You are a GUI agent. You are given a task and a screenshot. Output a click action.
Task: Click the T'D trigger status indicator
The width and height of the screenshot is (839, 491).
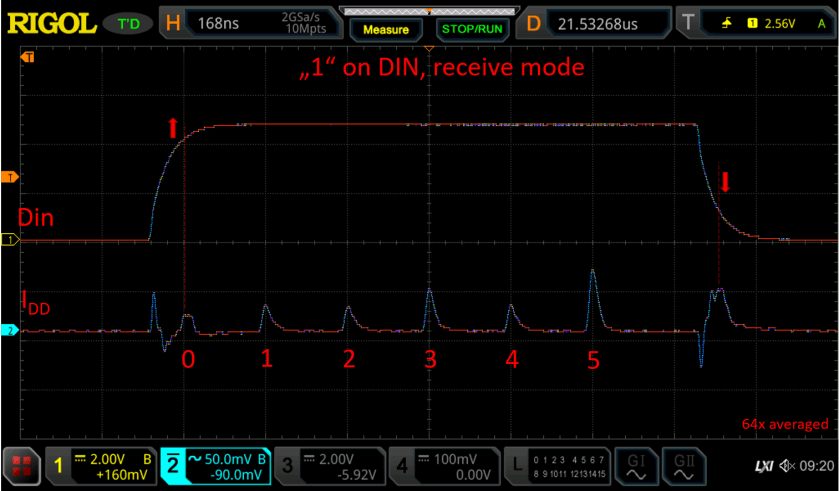click(129, 22)
